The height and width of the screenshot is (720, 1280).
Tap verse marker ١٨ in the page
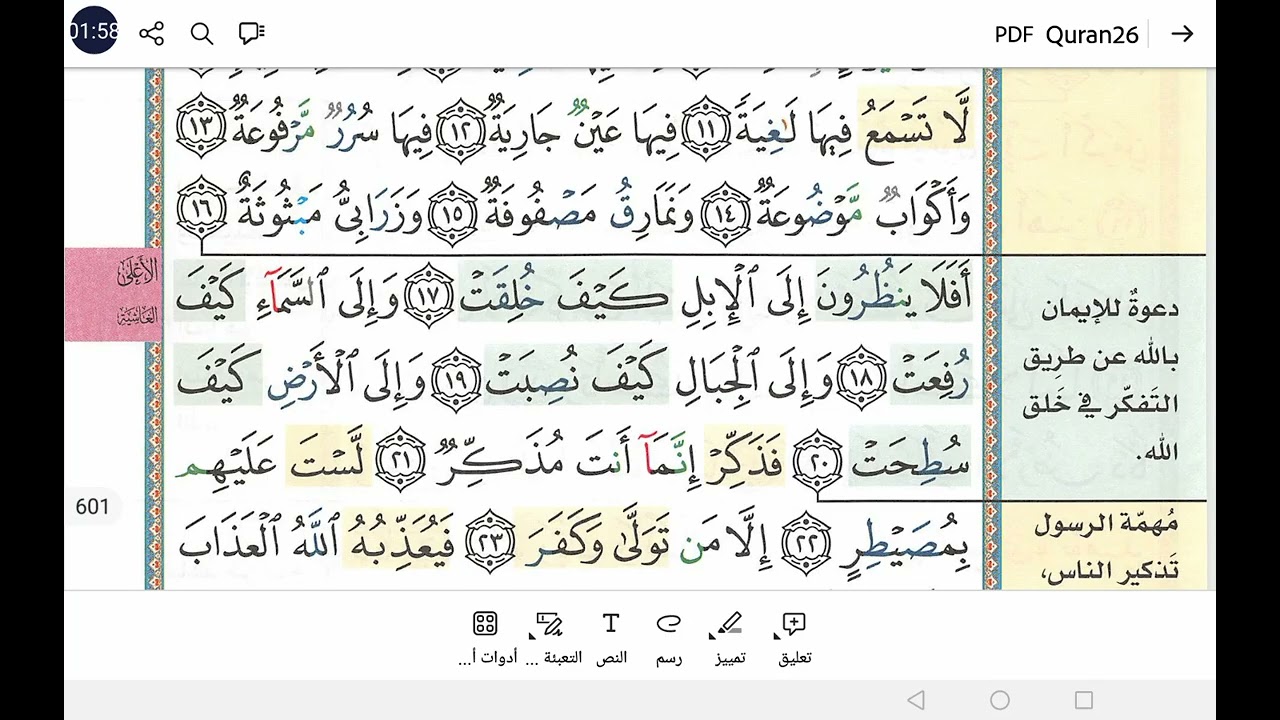[x=862, y=378]
